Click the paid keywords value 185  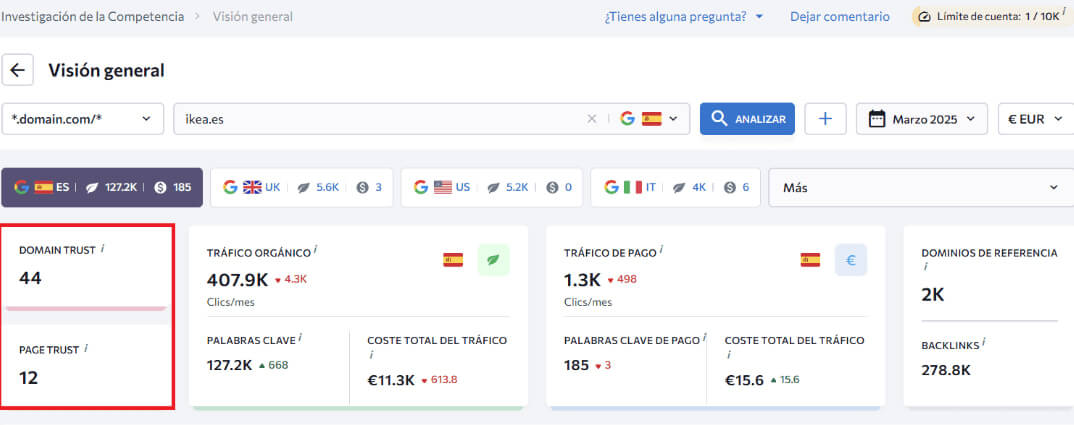[x=577, y=365]
